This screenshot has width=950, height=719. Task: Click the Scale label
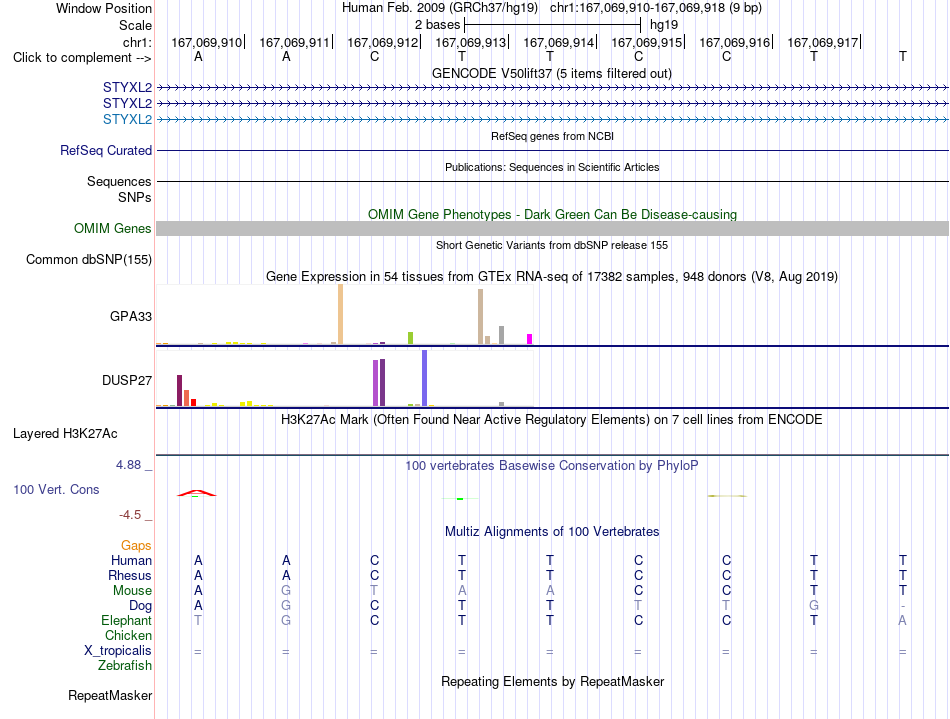click(x=135, y=25)
